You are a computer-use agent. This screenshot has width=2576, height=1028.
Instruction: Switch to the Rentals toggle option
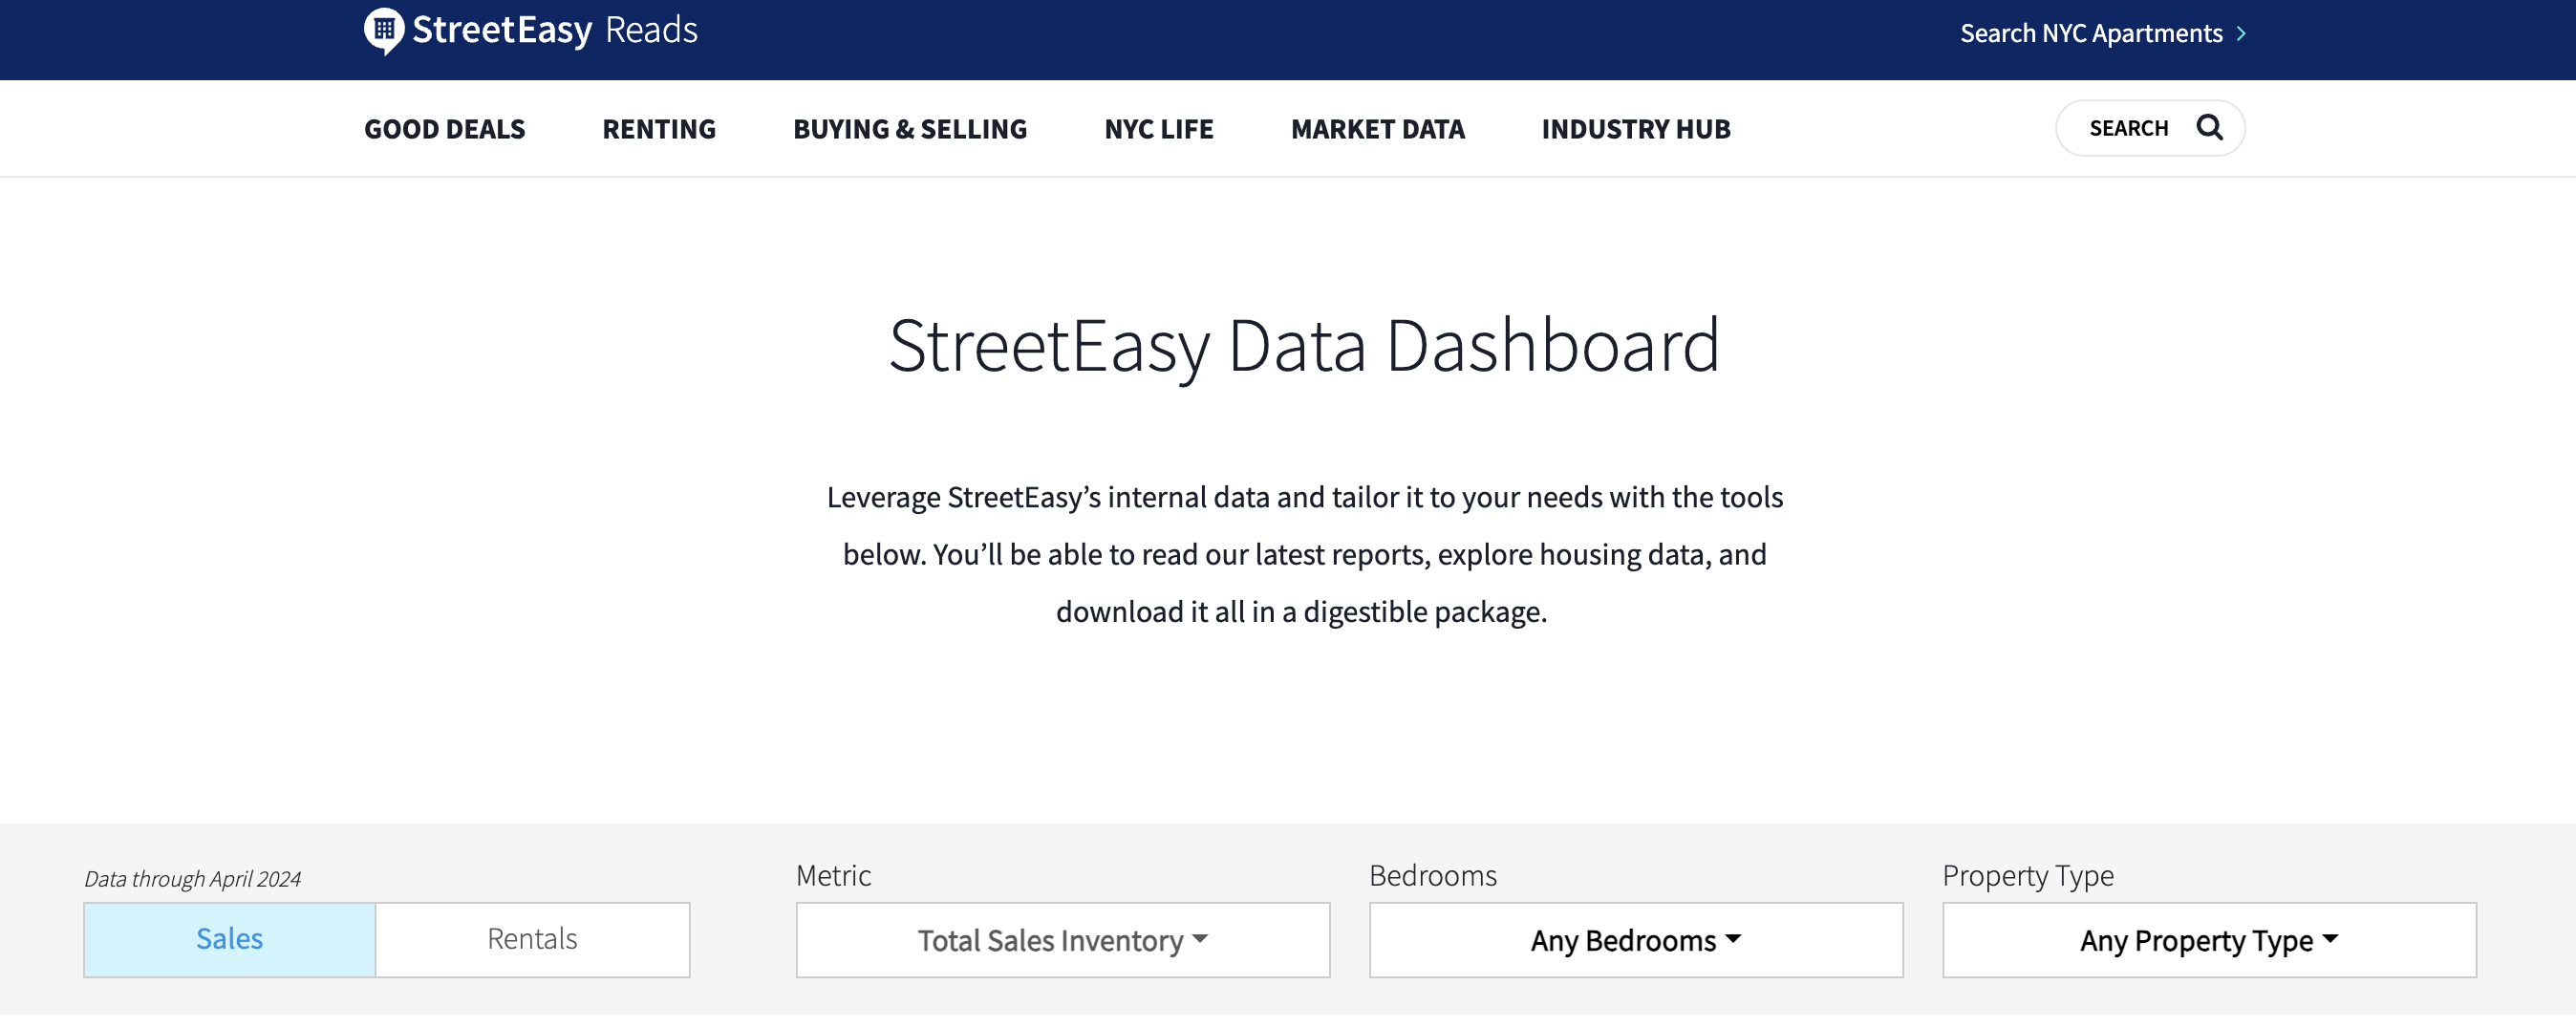[x=531, y=939]
